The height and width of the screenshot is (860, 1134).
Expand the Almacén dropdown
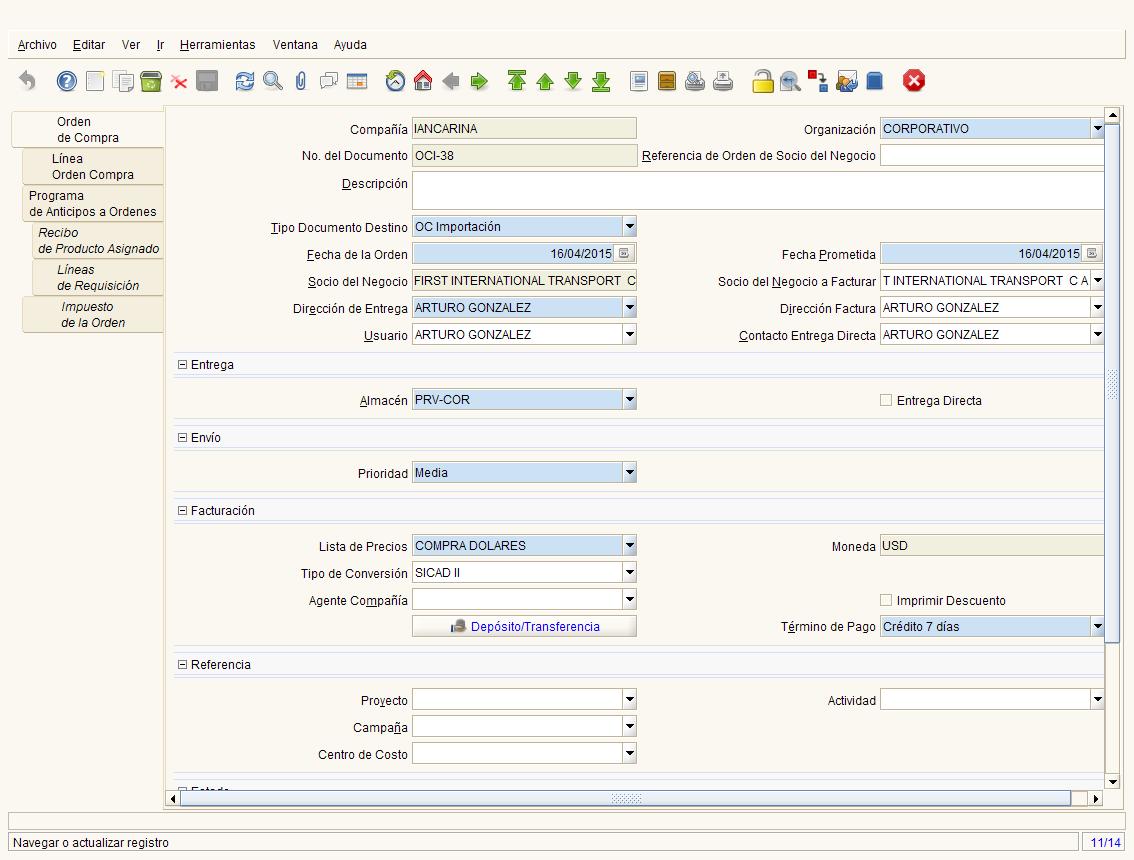click(629, 399)
